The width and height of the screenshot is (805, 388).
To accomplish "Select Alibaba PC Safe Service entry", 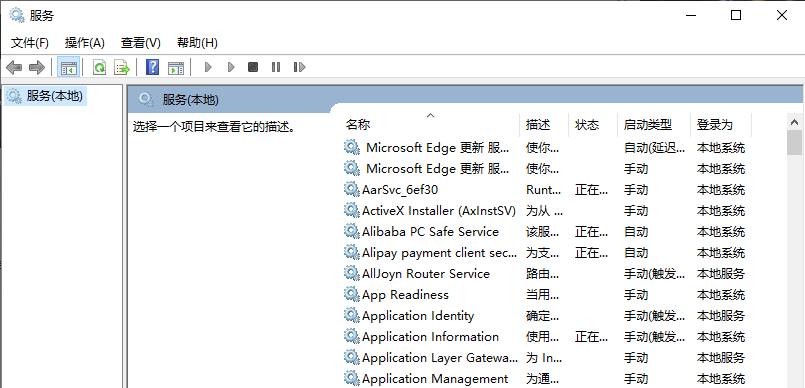I will (x=430, y=232).
